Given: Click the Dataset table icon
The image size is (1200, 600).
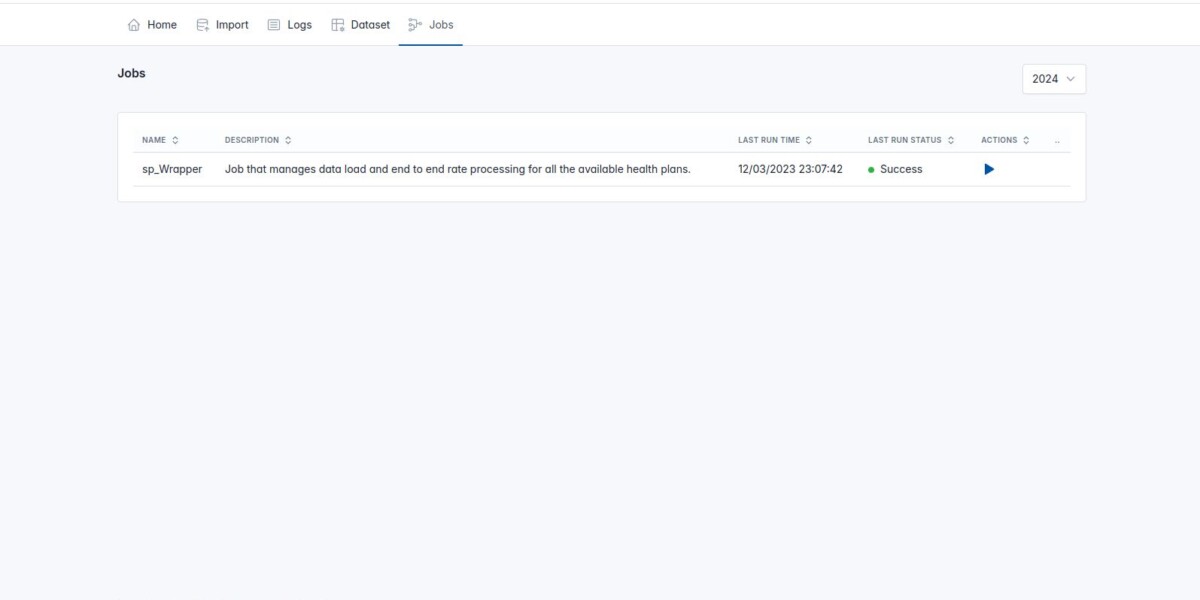Looking at the screenshot, I should 338,25.
